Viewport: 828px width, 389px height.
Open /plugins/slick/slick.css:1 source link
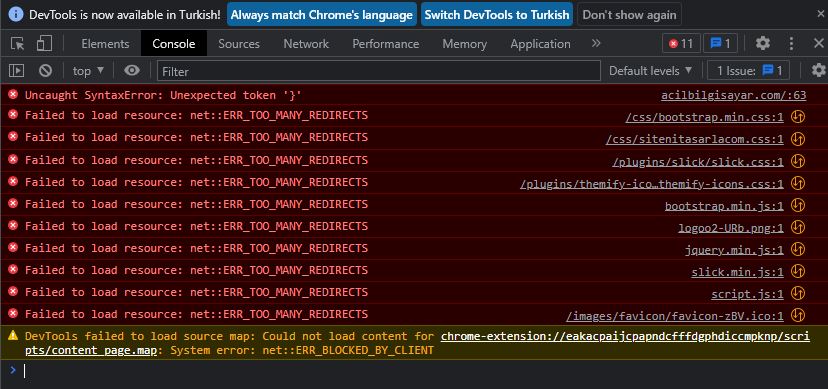698,162
